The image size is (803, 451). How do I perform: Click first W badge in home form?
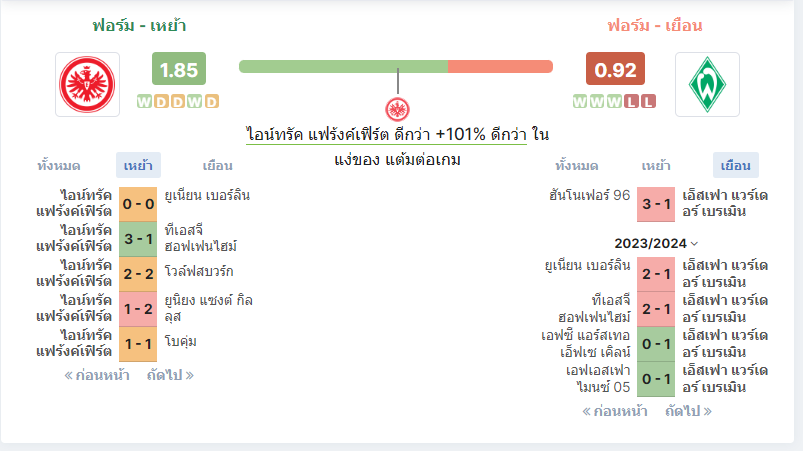(144, 101)
